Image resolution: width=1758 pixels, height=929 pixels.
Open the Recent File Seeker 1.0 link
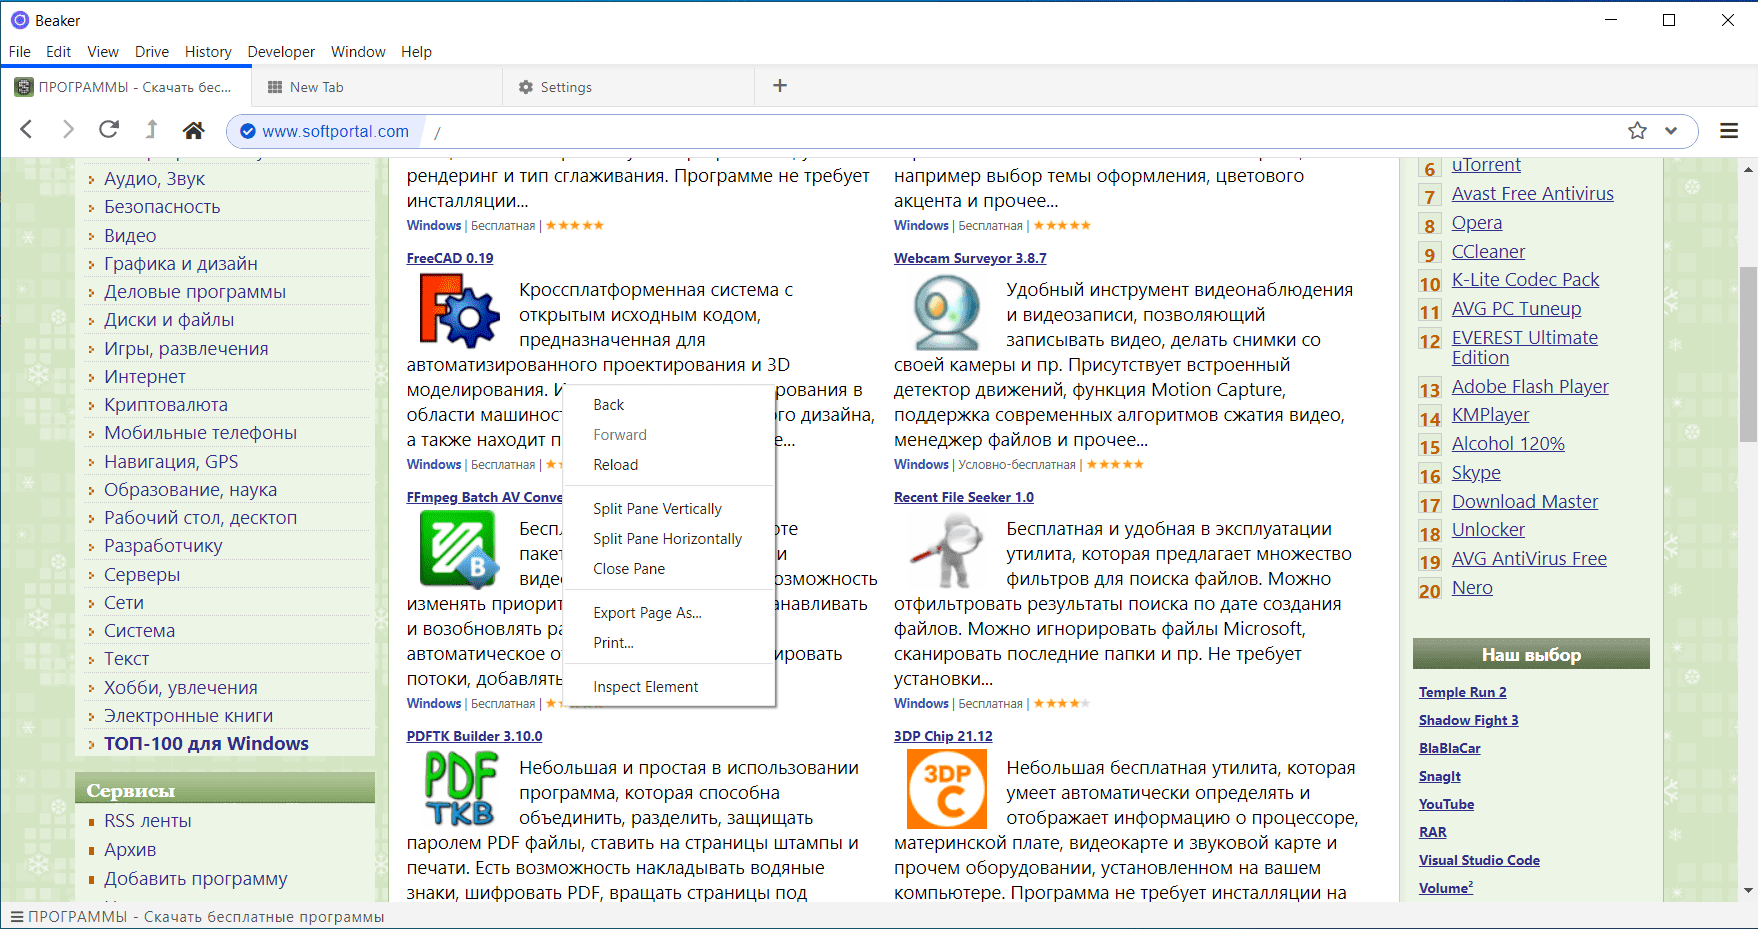964,497
